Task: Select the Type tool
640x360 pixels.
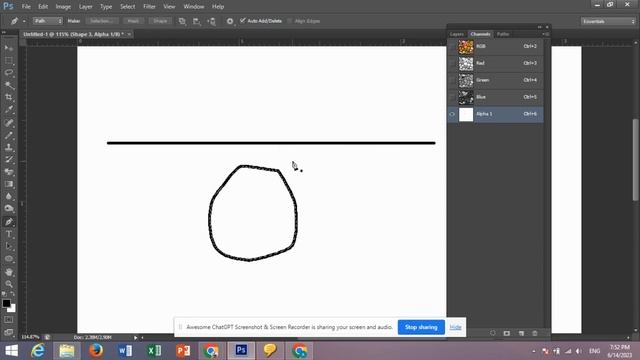Action: pyautogui.click(x=9, y=234)
